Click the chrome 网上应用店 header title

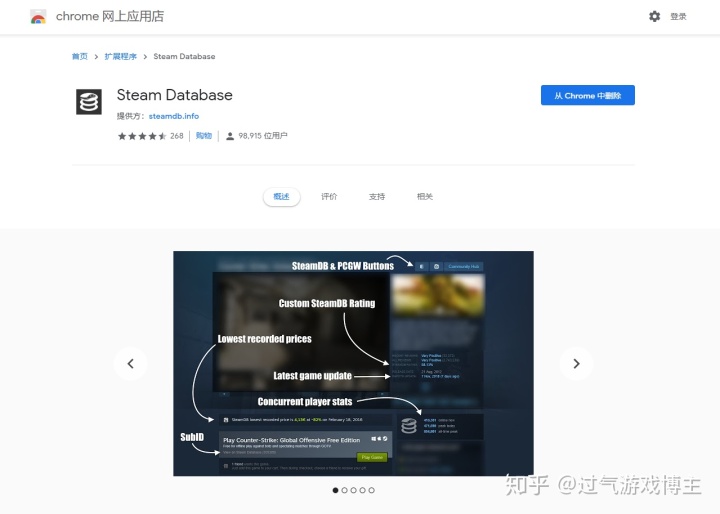click(110, 17)
